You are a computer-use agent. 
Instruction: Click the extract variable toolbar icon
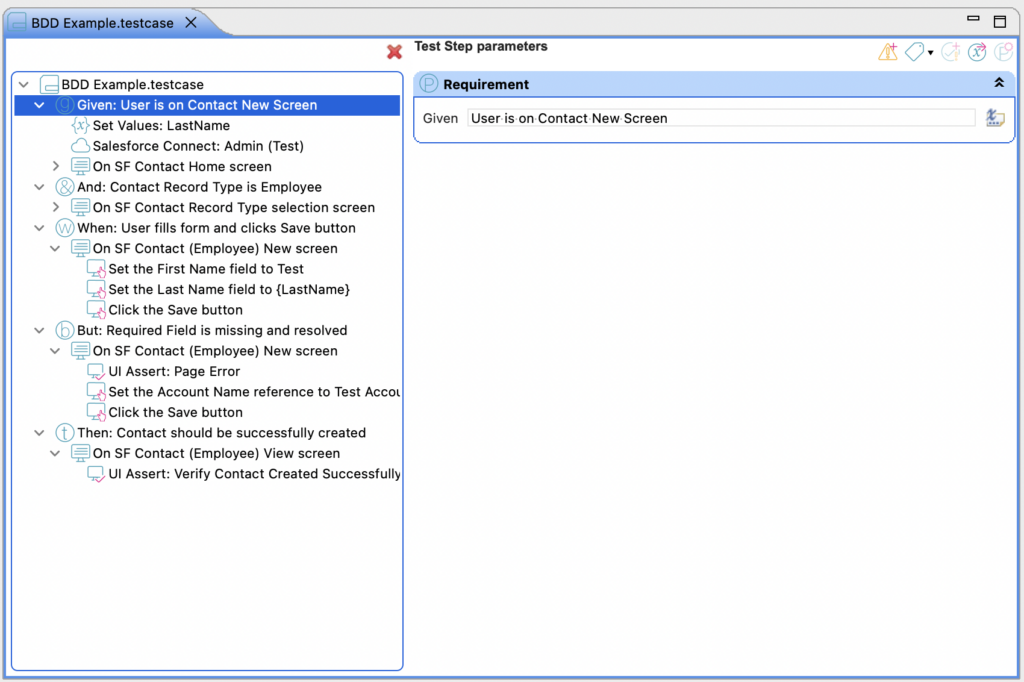click(977, 51)
